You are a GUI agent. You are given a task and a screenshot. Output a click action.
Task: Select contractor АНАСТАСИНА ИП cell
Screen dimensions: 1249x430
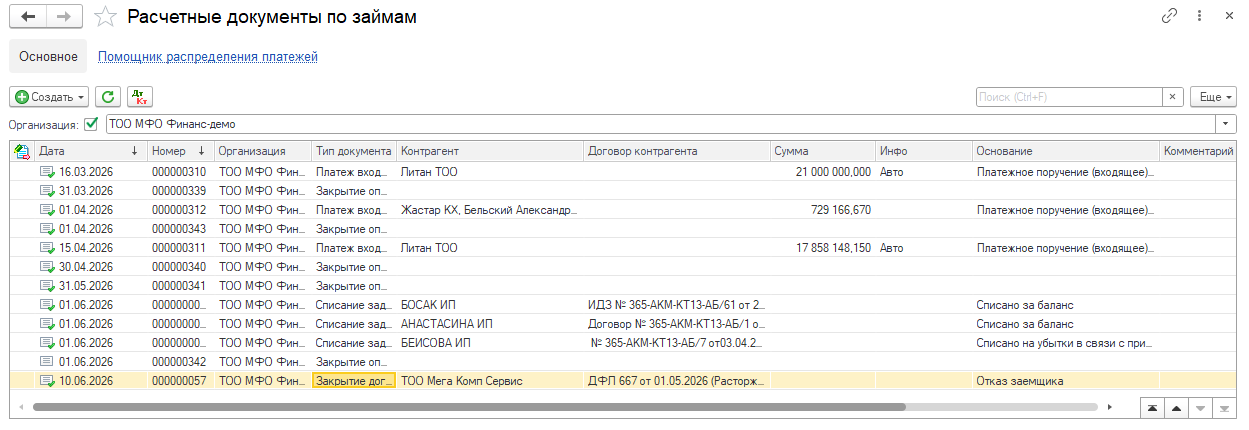(x=490, y=324)
